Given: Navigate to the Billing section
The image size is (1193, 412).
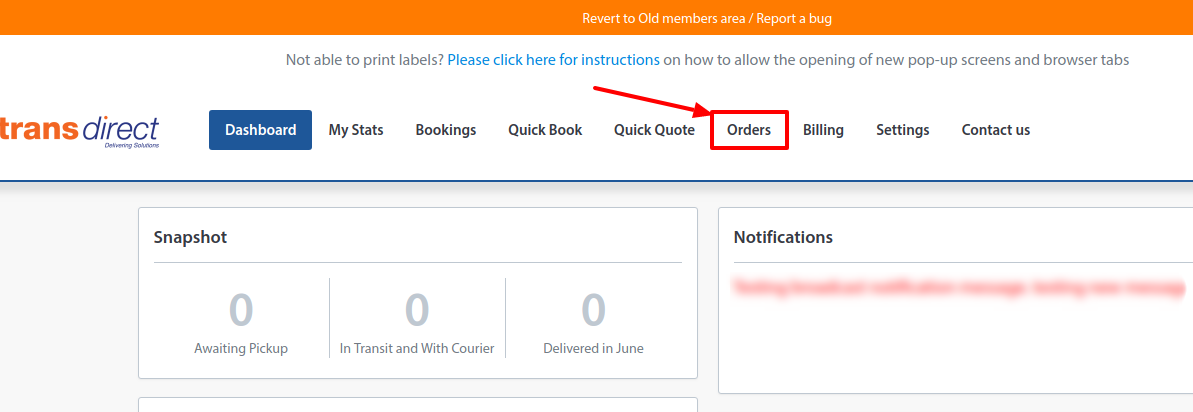Looking at the screenshot, I should [x=823, y=130].
